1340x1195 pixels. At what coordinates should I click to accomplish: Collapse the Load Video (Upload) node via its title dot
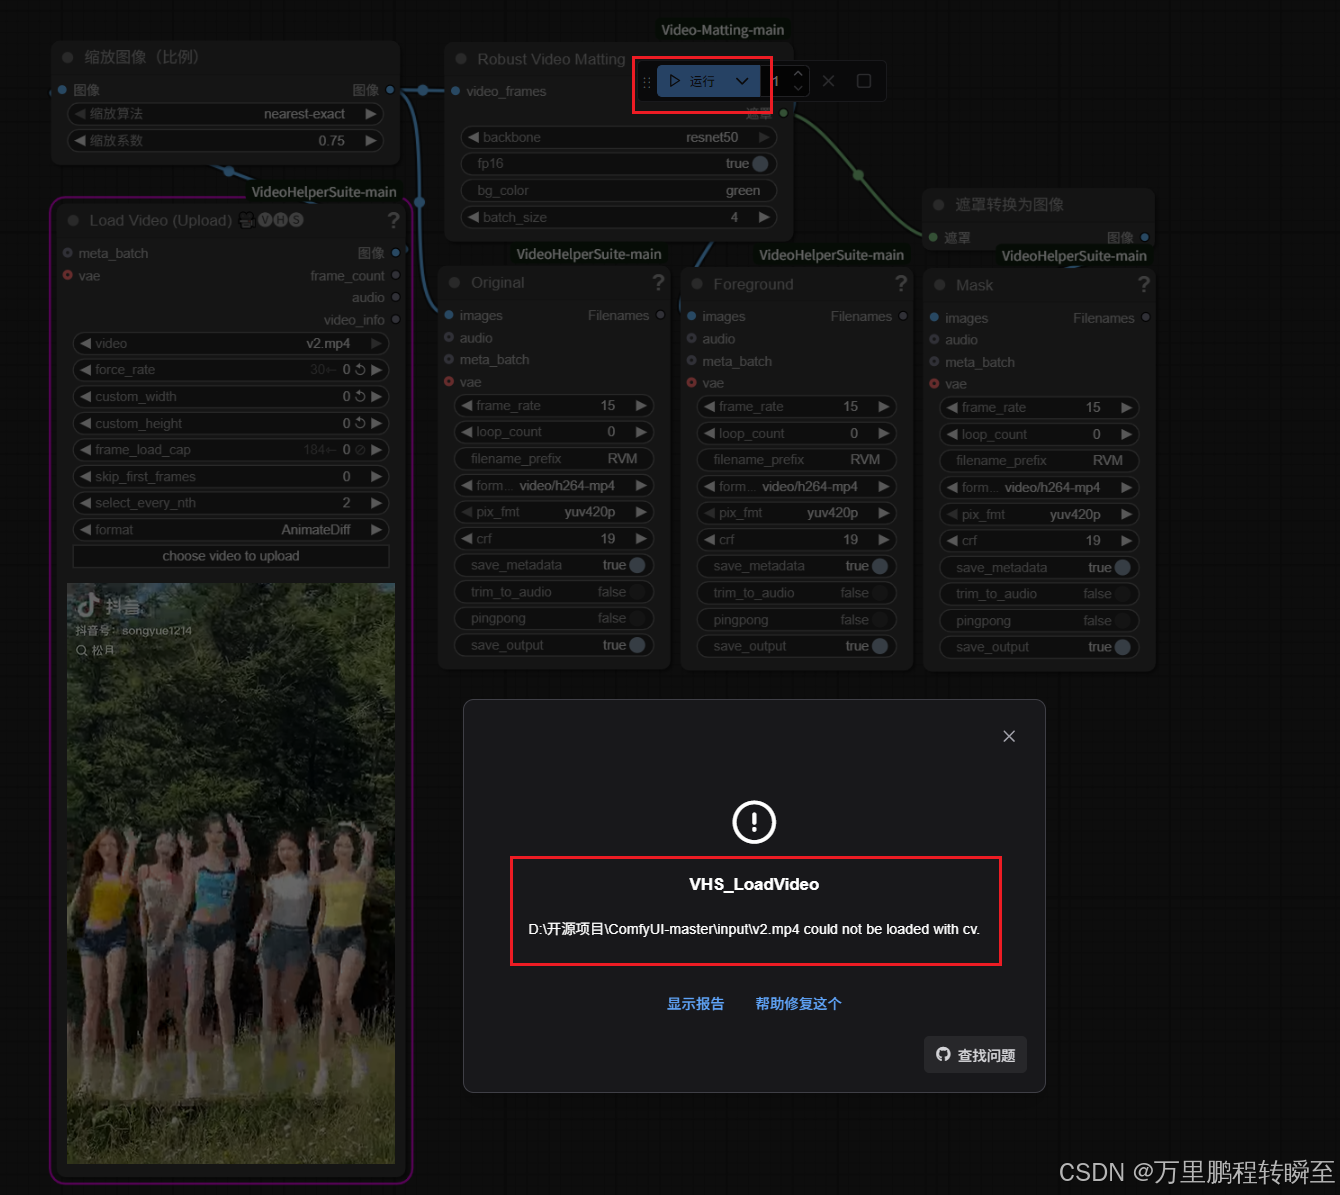[73, 220]
